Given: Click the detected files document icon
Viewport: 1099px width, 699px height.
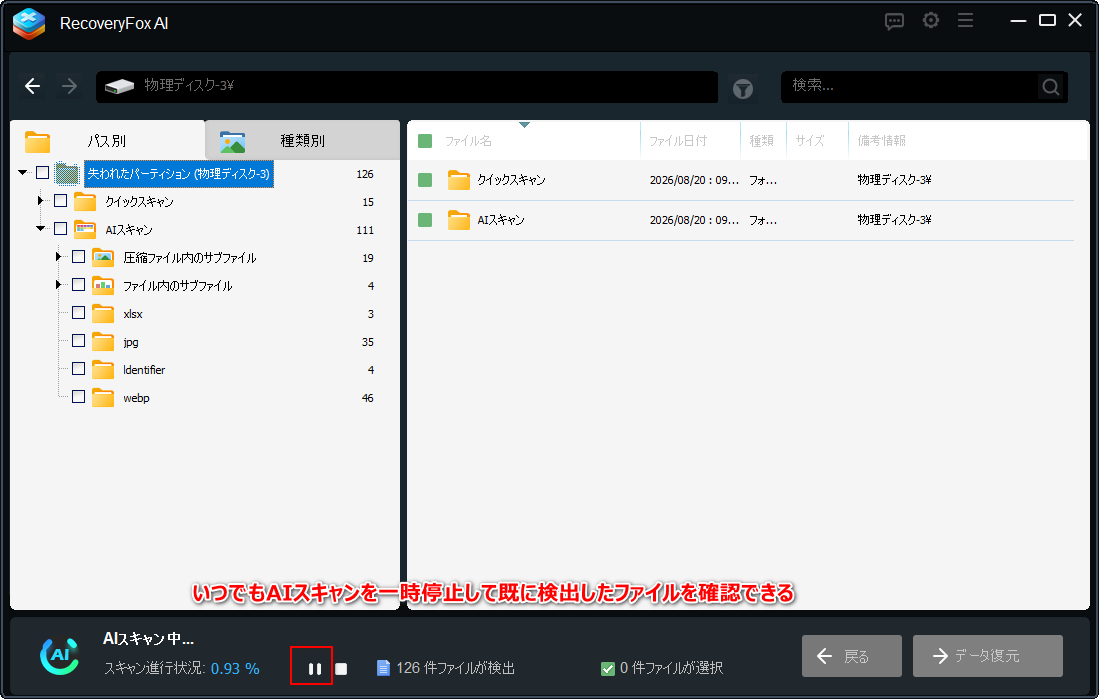Looking at the screenshot, I should click(383, 668).
